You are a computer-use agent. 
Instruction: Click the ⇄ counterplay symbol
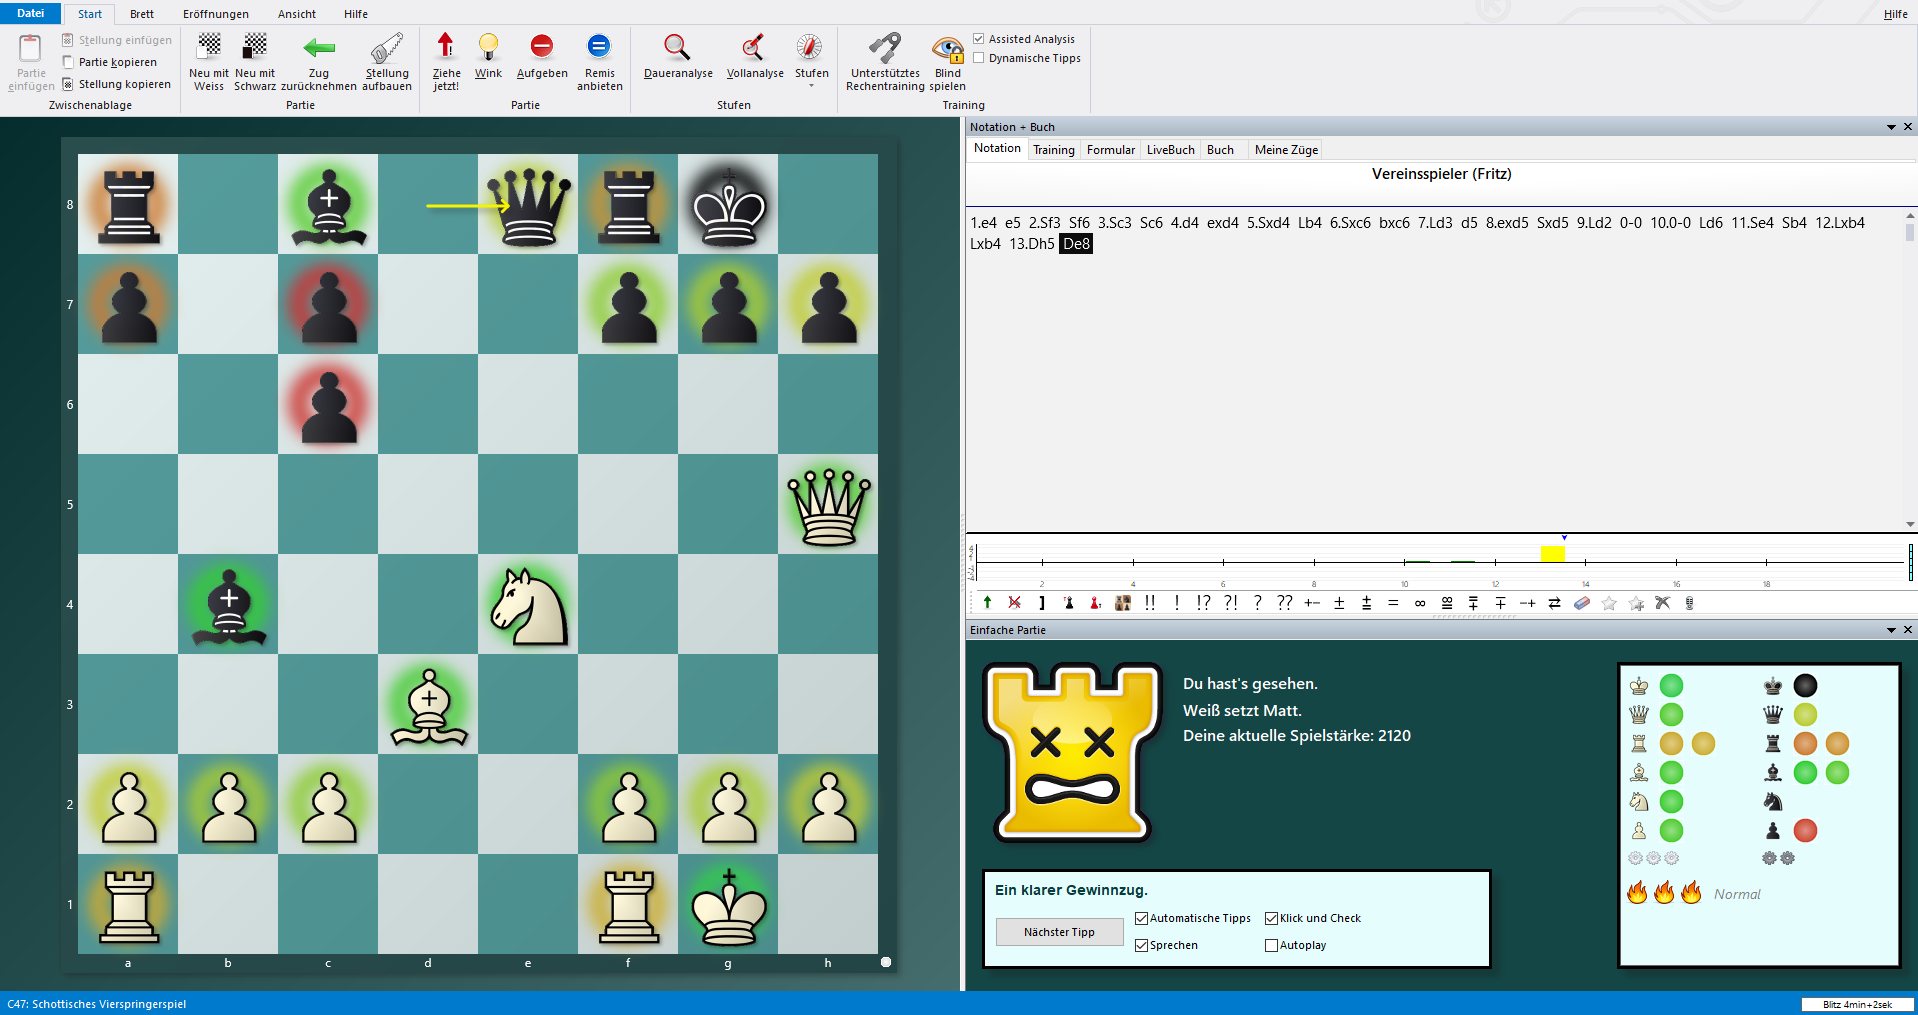[x=1555, y=603]
